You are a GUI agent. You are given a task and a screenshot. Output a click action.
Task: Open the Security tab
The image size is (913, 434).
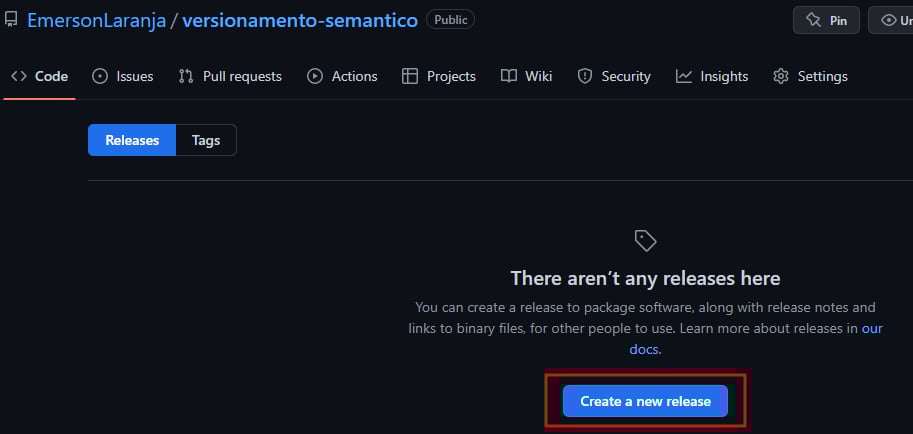(614, 76)
